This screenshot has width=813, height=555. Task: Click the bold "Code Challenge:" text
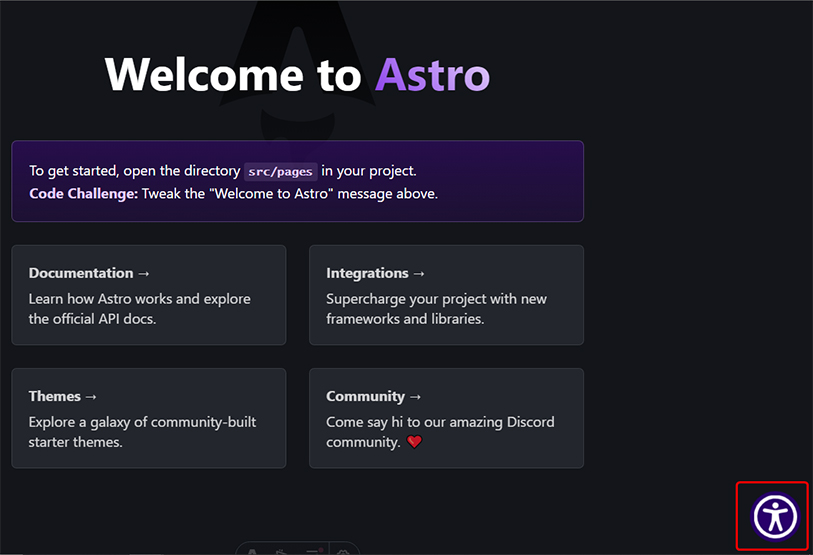(83, 193)
